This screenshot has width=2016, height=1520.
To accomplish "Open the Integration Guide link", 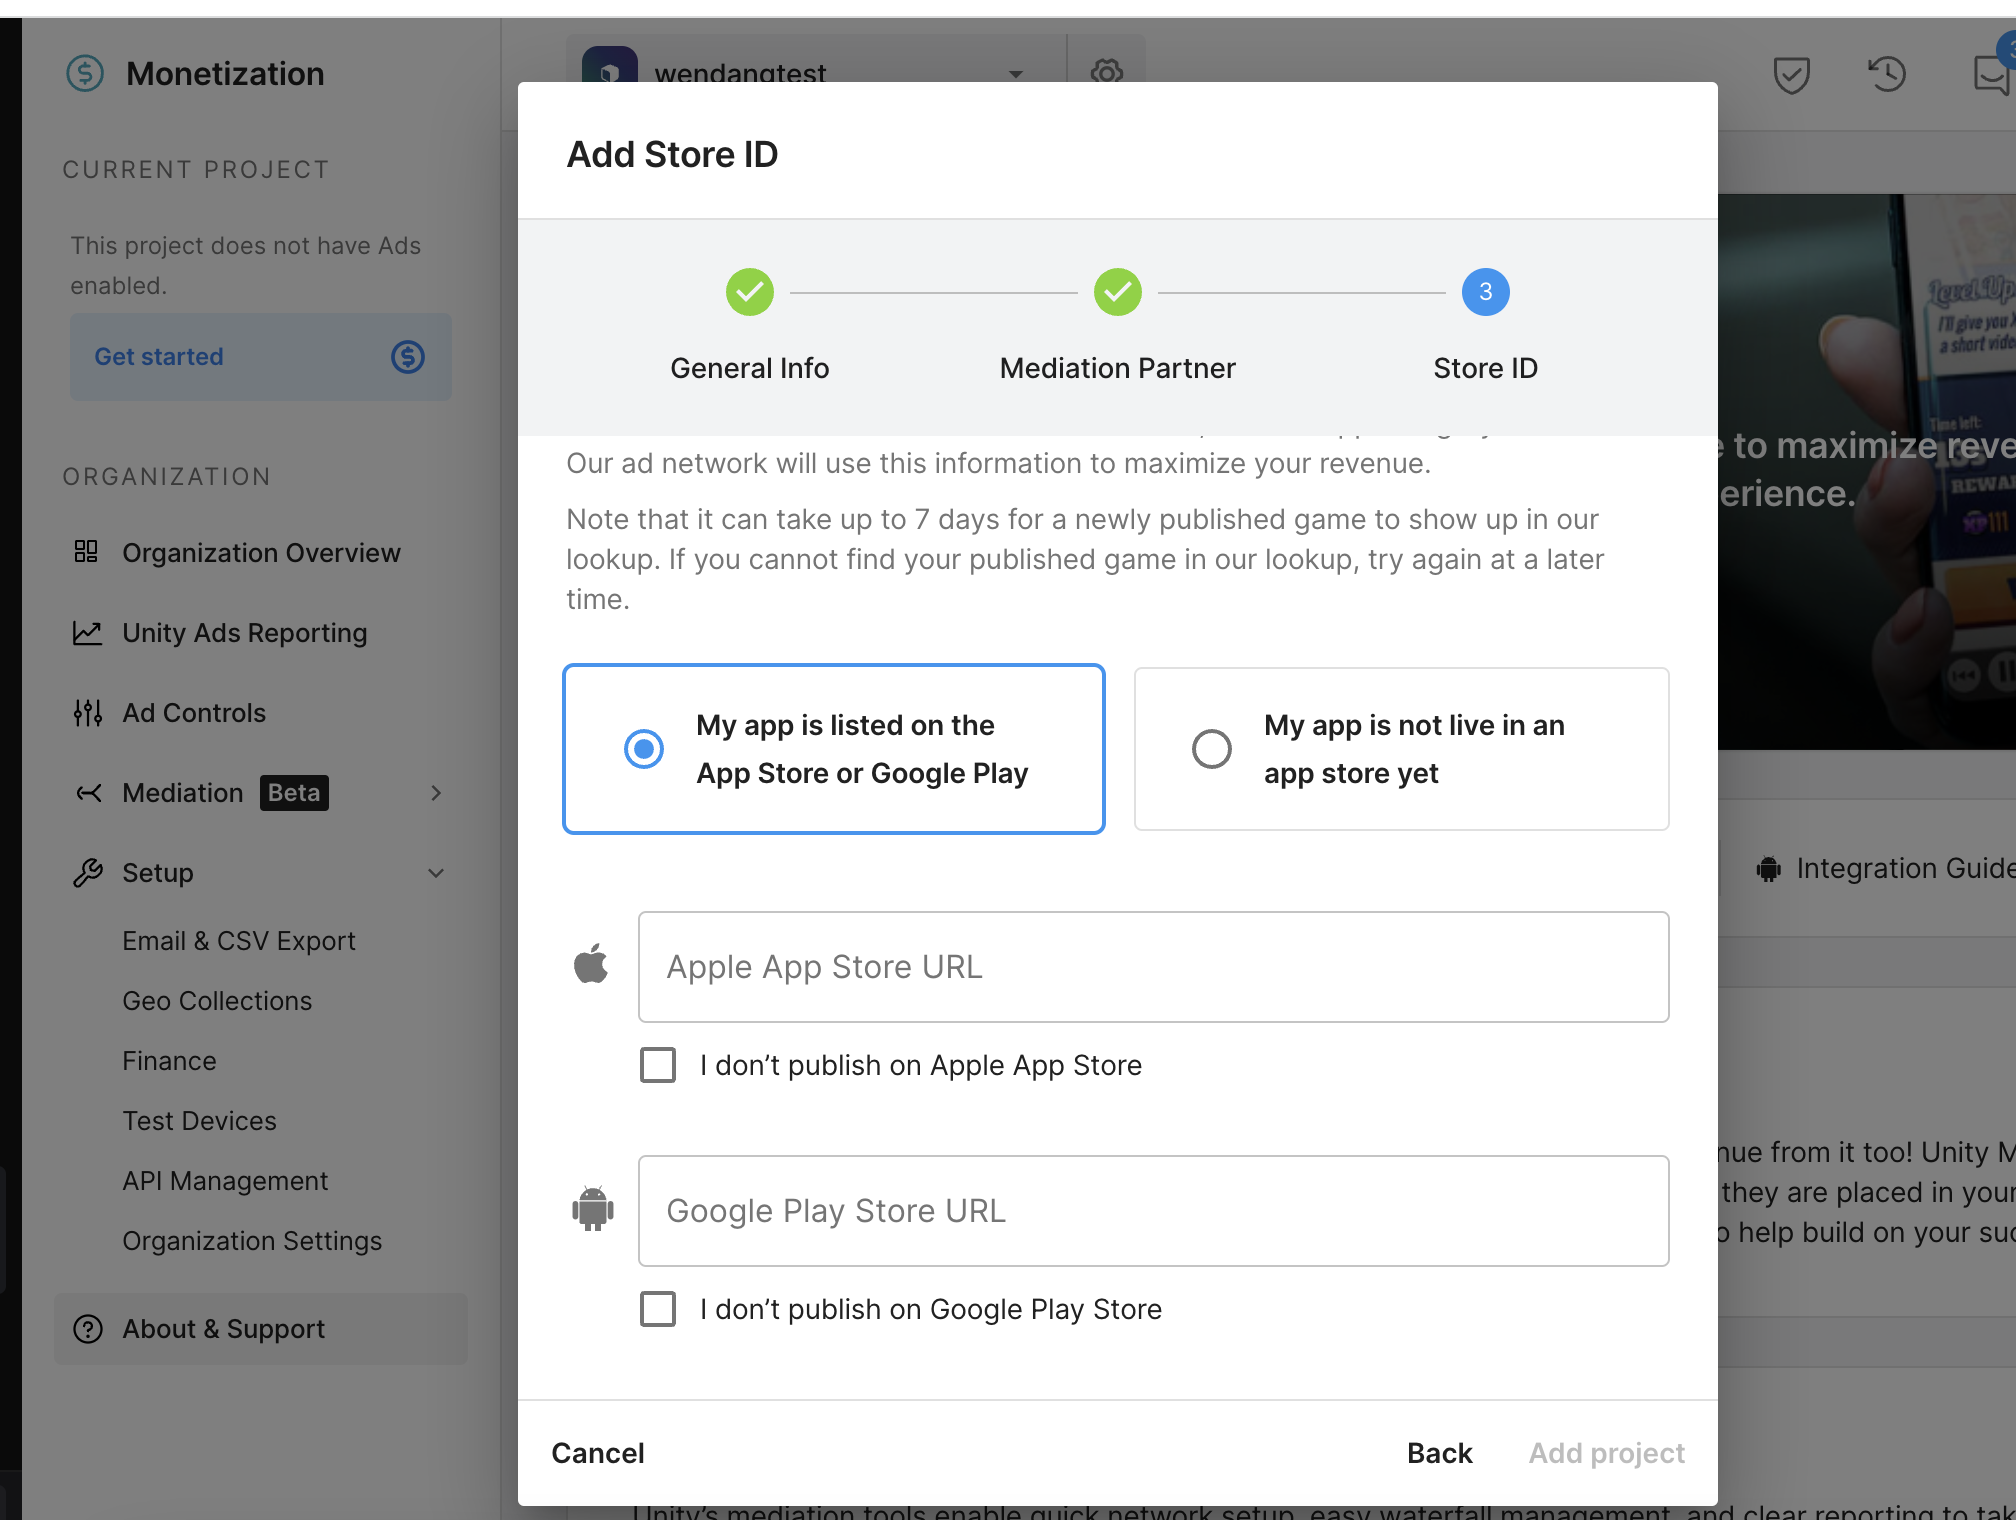I will (x=1905, y=868).
